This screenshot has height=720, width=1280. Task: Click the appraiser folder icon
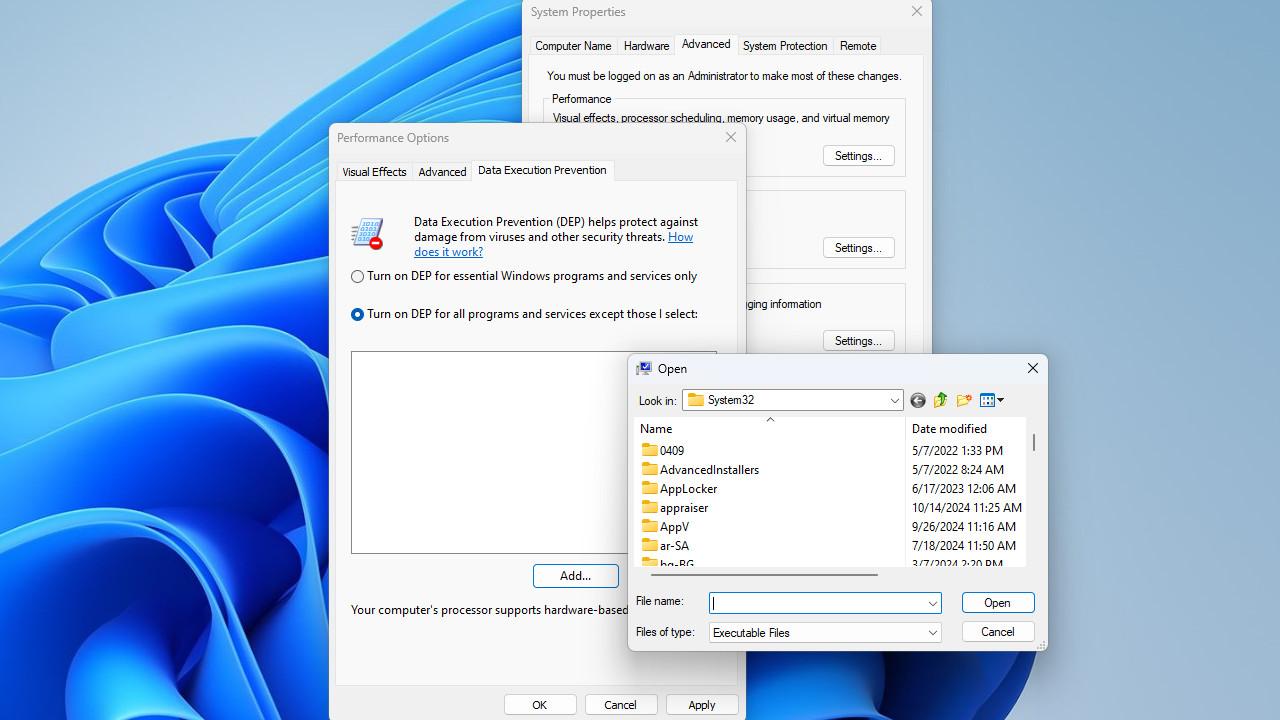click(x=650, y=507)
